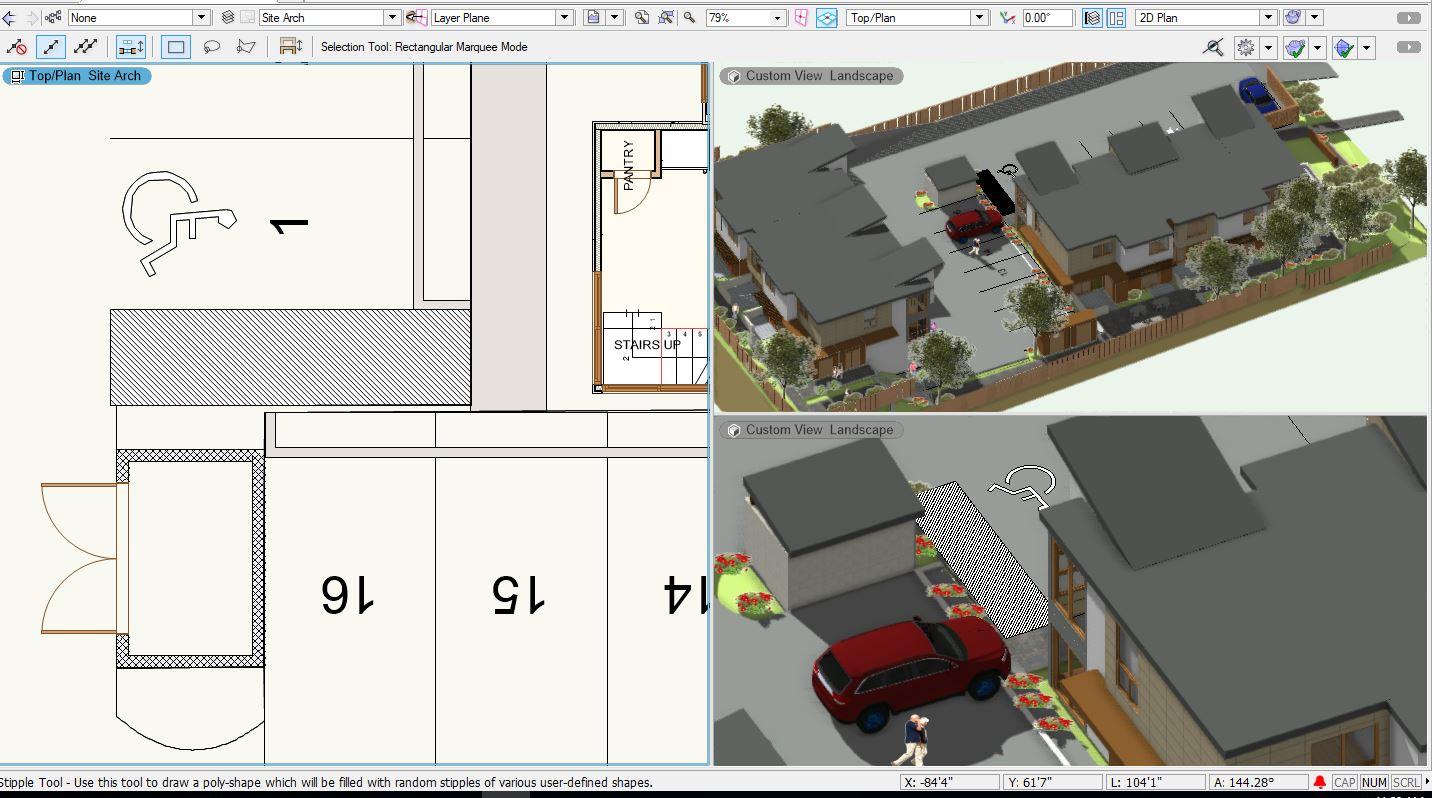Open the Classes organization icon
1432x798 pixels.
pyautogui.click(x=53, y=18)
